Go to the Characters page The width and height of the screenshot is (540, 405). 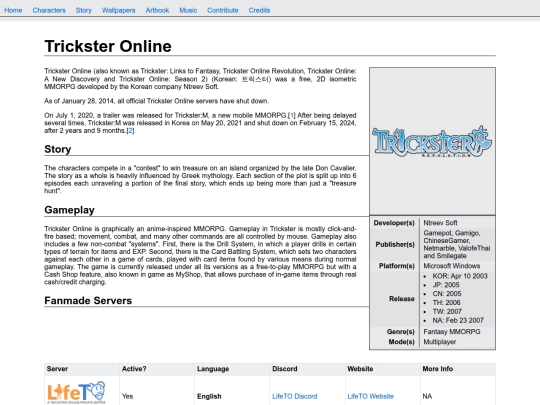coord(49,10)
